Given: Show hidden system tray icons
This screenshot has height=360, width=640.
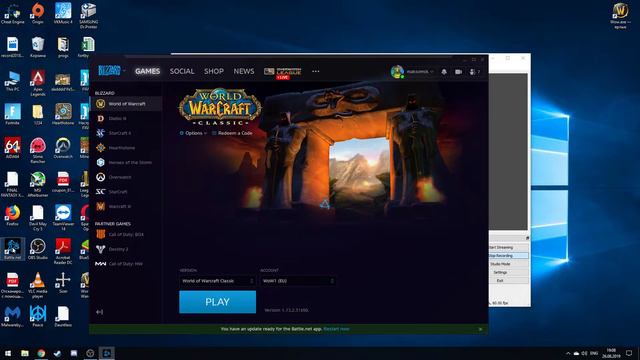Looking at the screenshot, I should (x=568, y=353).
